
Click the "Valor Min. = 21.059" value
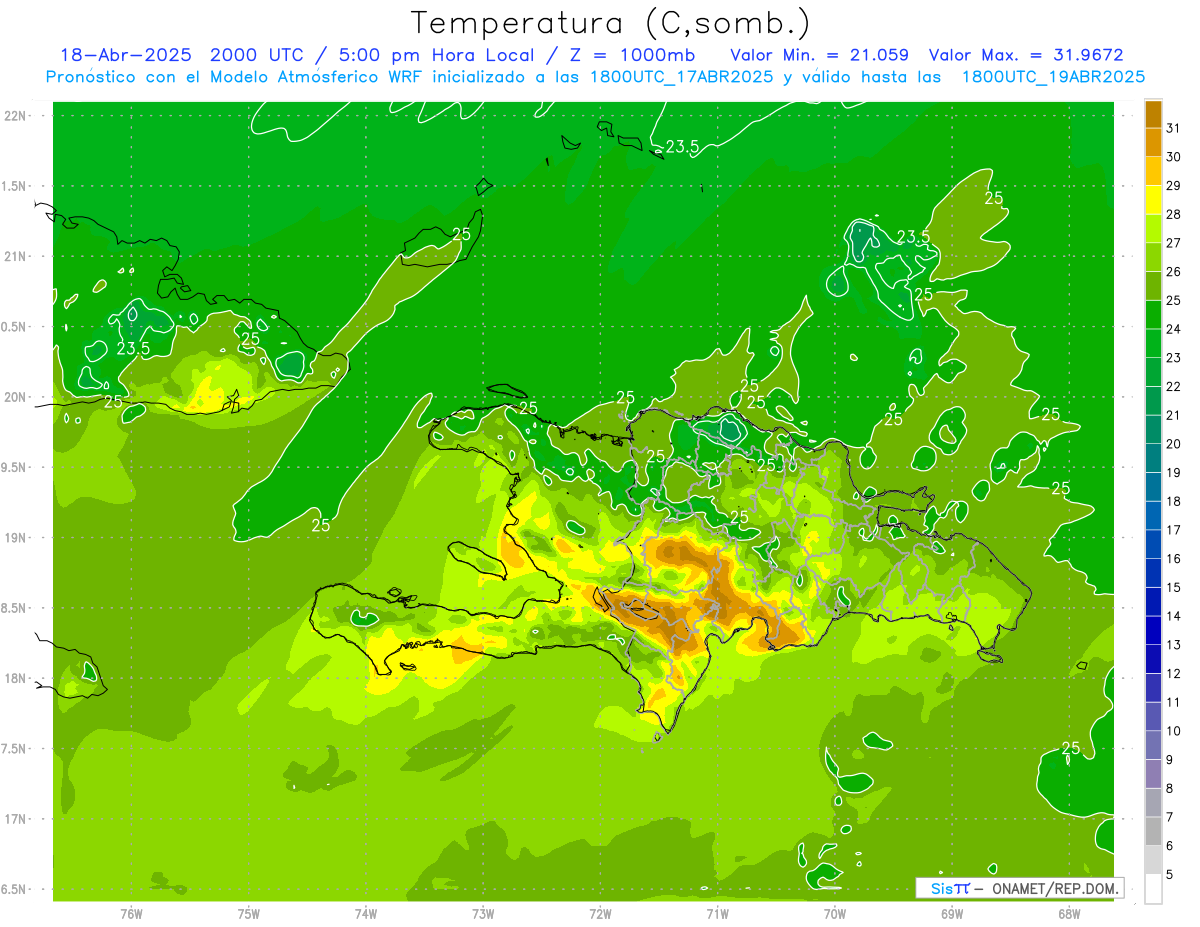tap(819, 55)
